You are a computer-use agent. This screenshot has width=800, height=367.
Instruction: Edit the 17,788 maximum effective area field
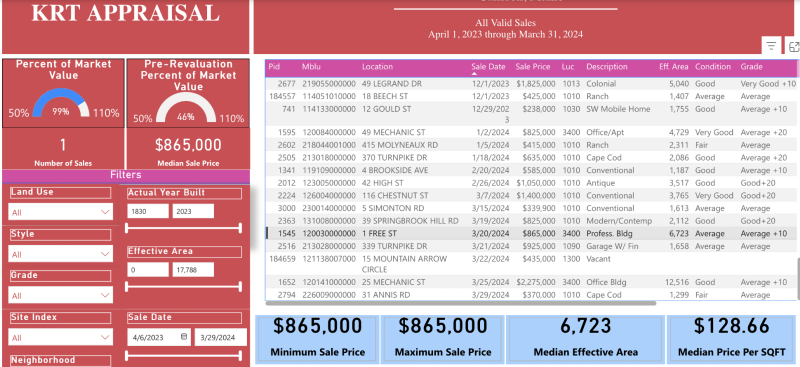point(193,270)
